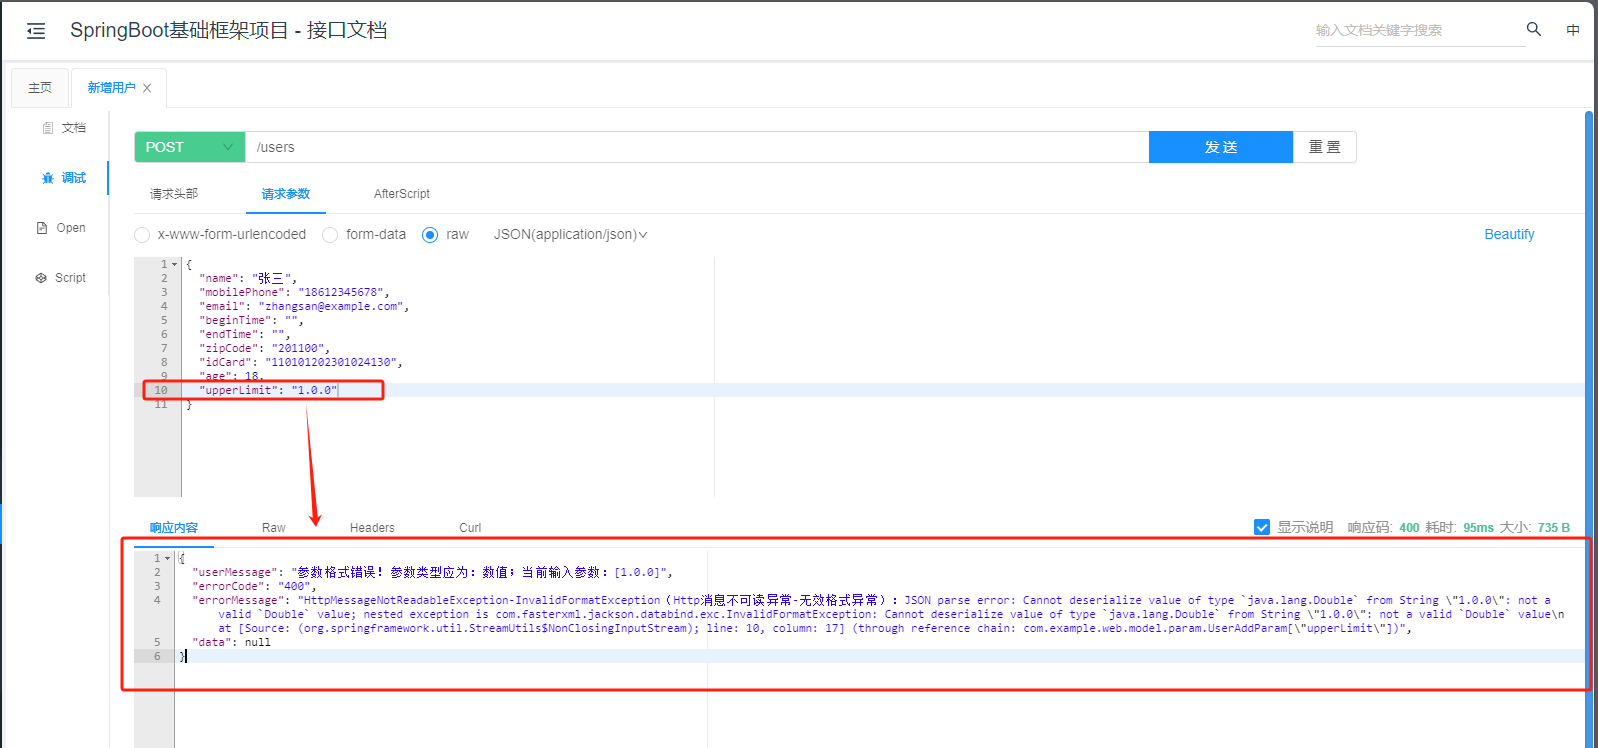Image resolution: width=1598 pixels, height=748 pixels.
Task: Click the response code 400 value
Action: point(1409,528)
